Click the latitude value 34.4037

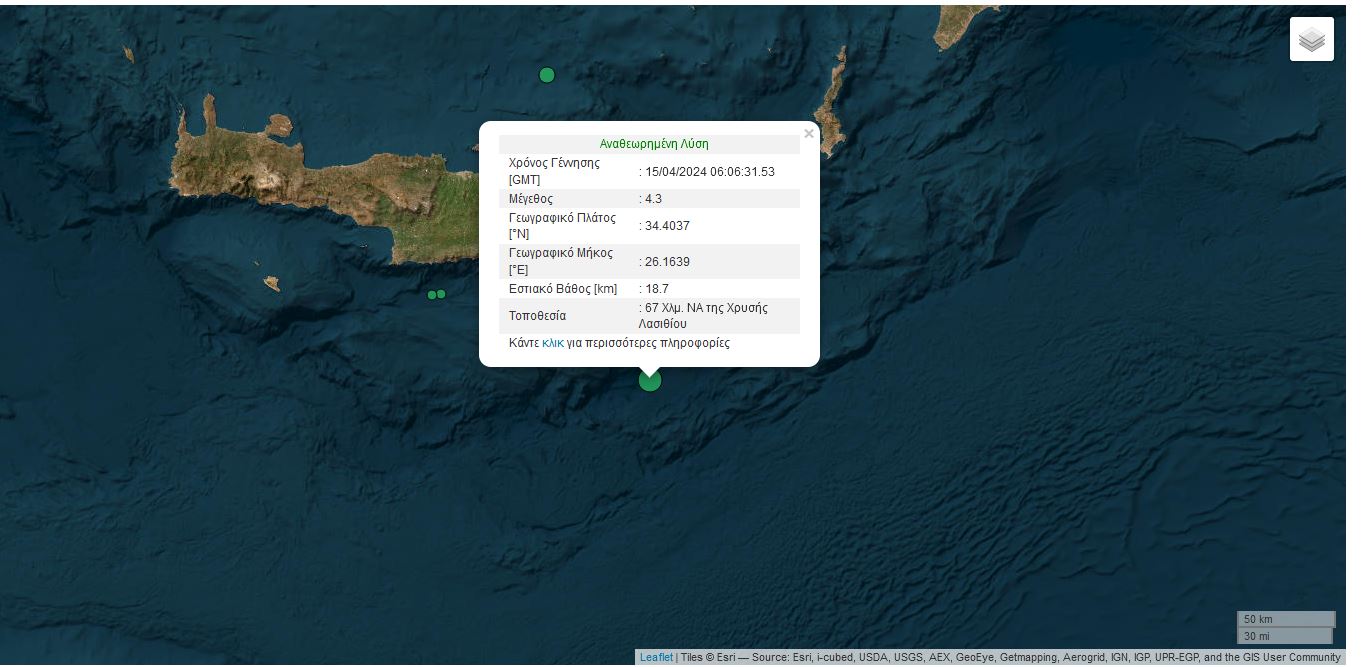click(x=667, y=226)
